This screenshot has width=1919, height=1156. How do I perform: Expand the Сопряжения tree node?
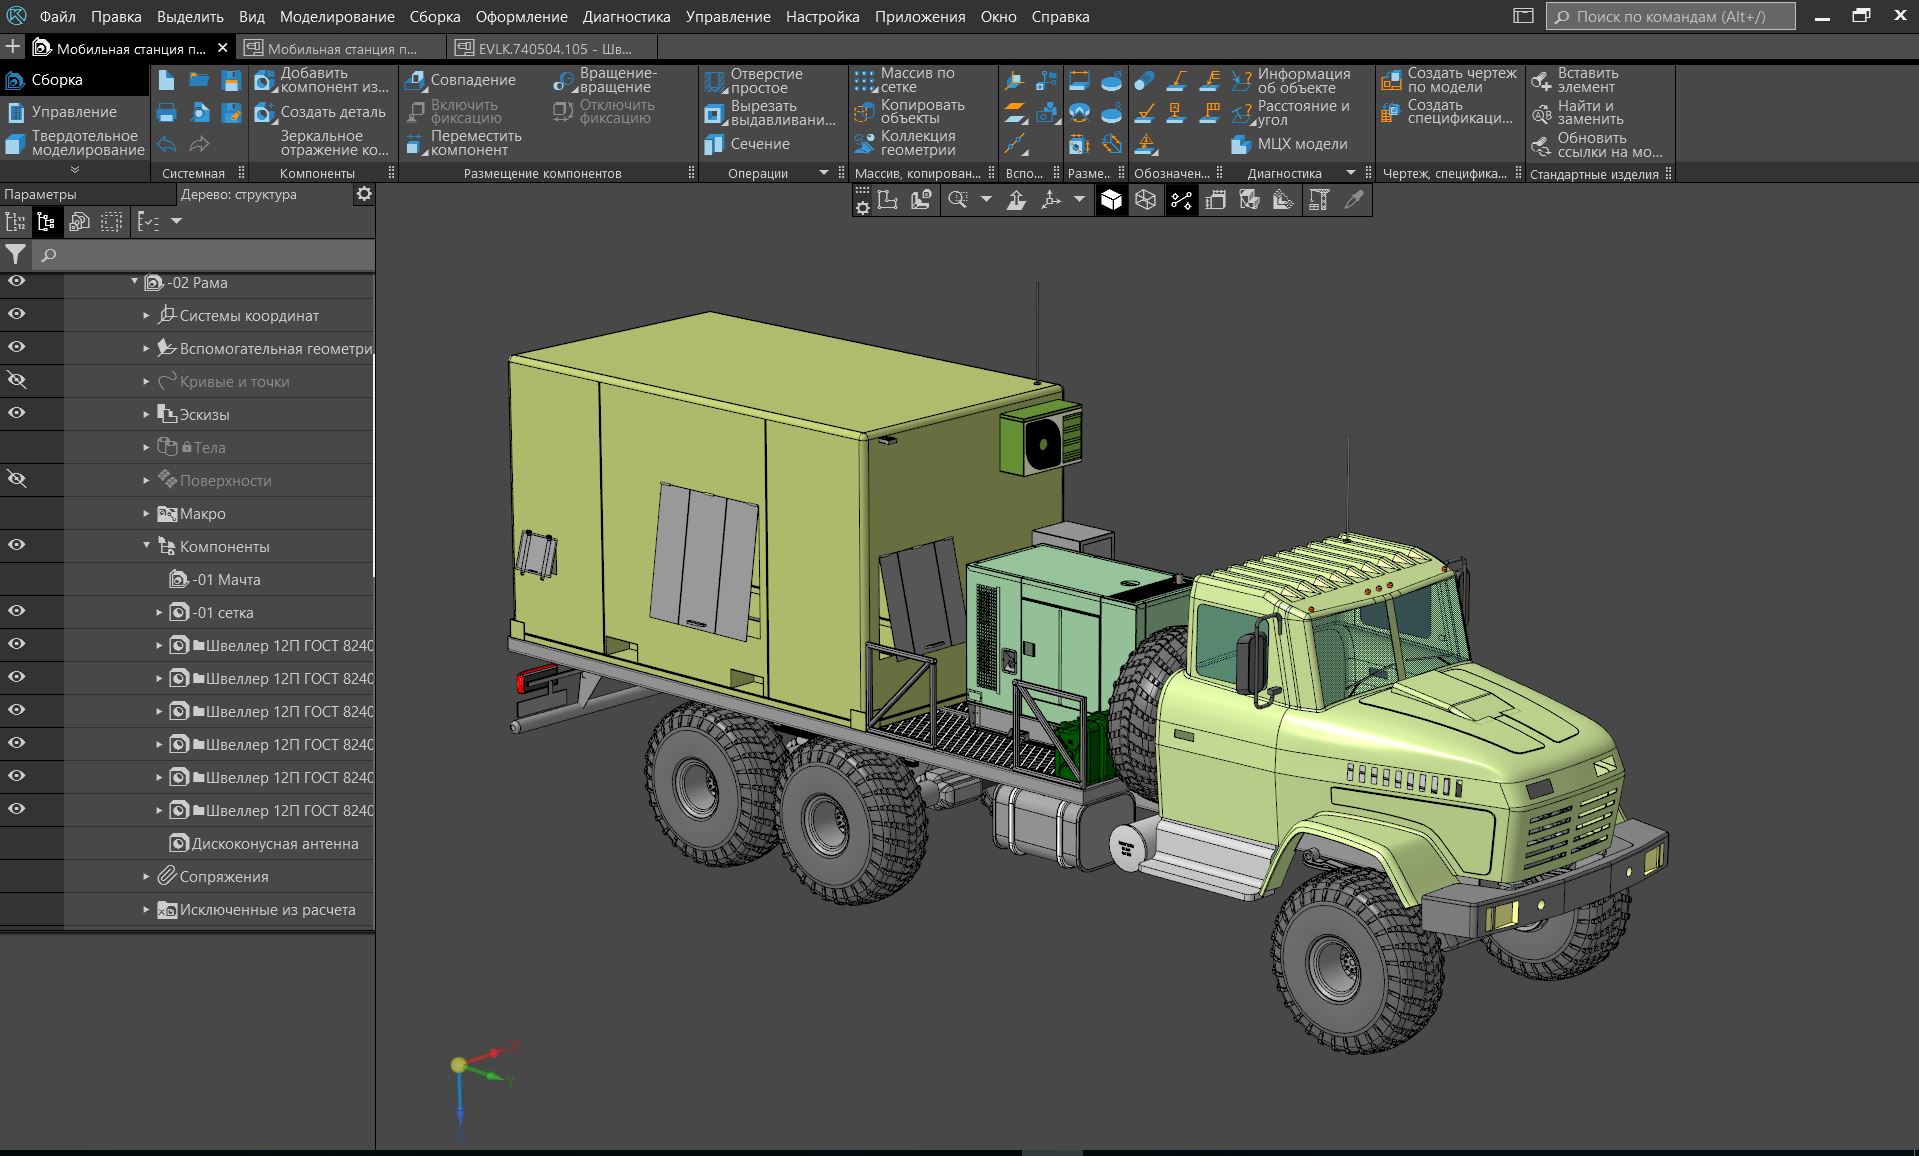click(147, 877)
